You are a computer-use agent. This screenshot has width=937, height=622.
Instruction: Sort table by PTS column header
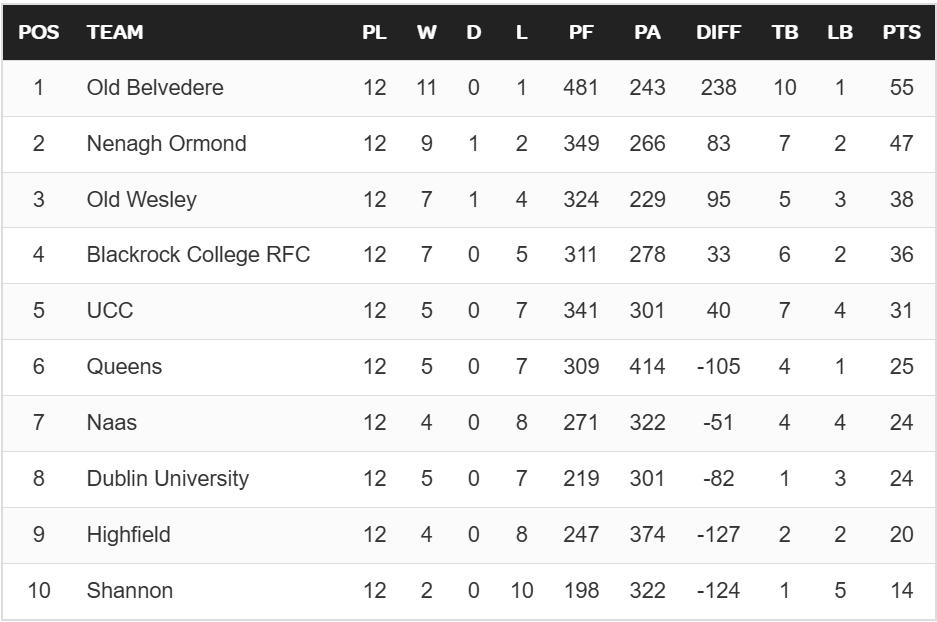[x=901, y=33]
